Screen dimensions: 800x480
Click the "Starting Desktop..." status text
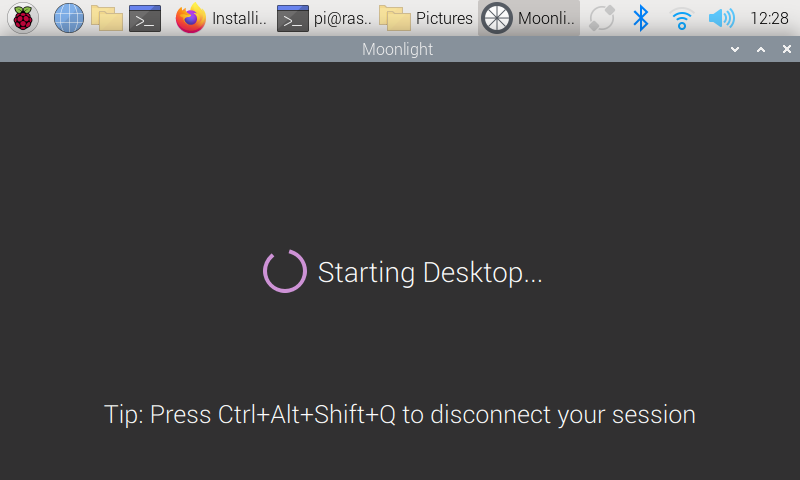coord(430,272)
